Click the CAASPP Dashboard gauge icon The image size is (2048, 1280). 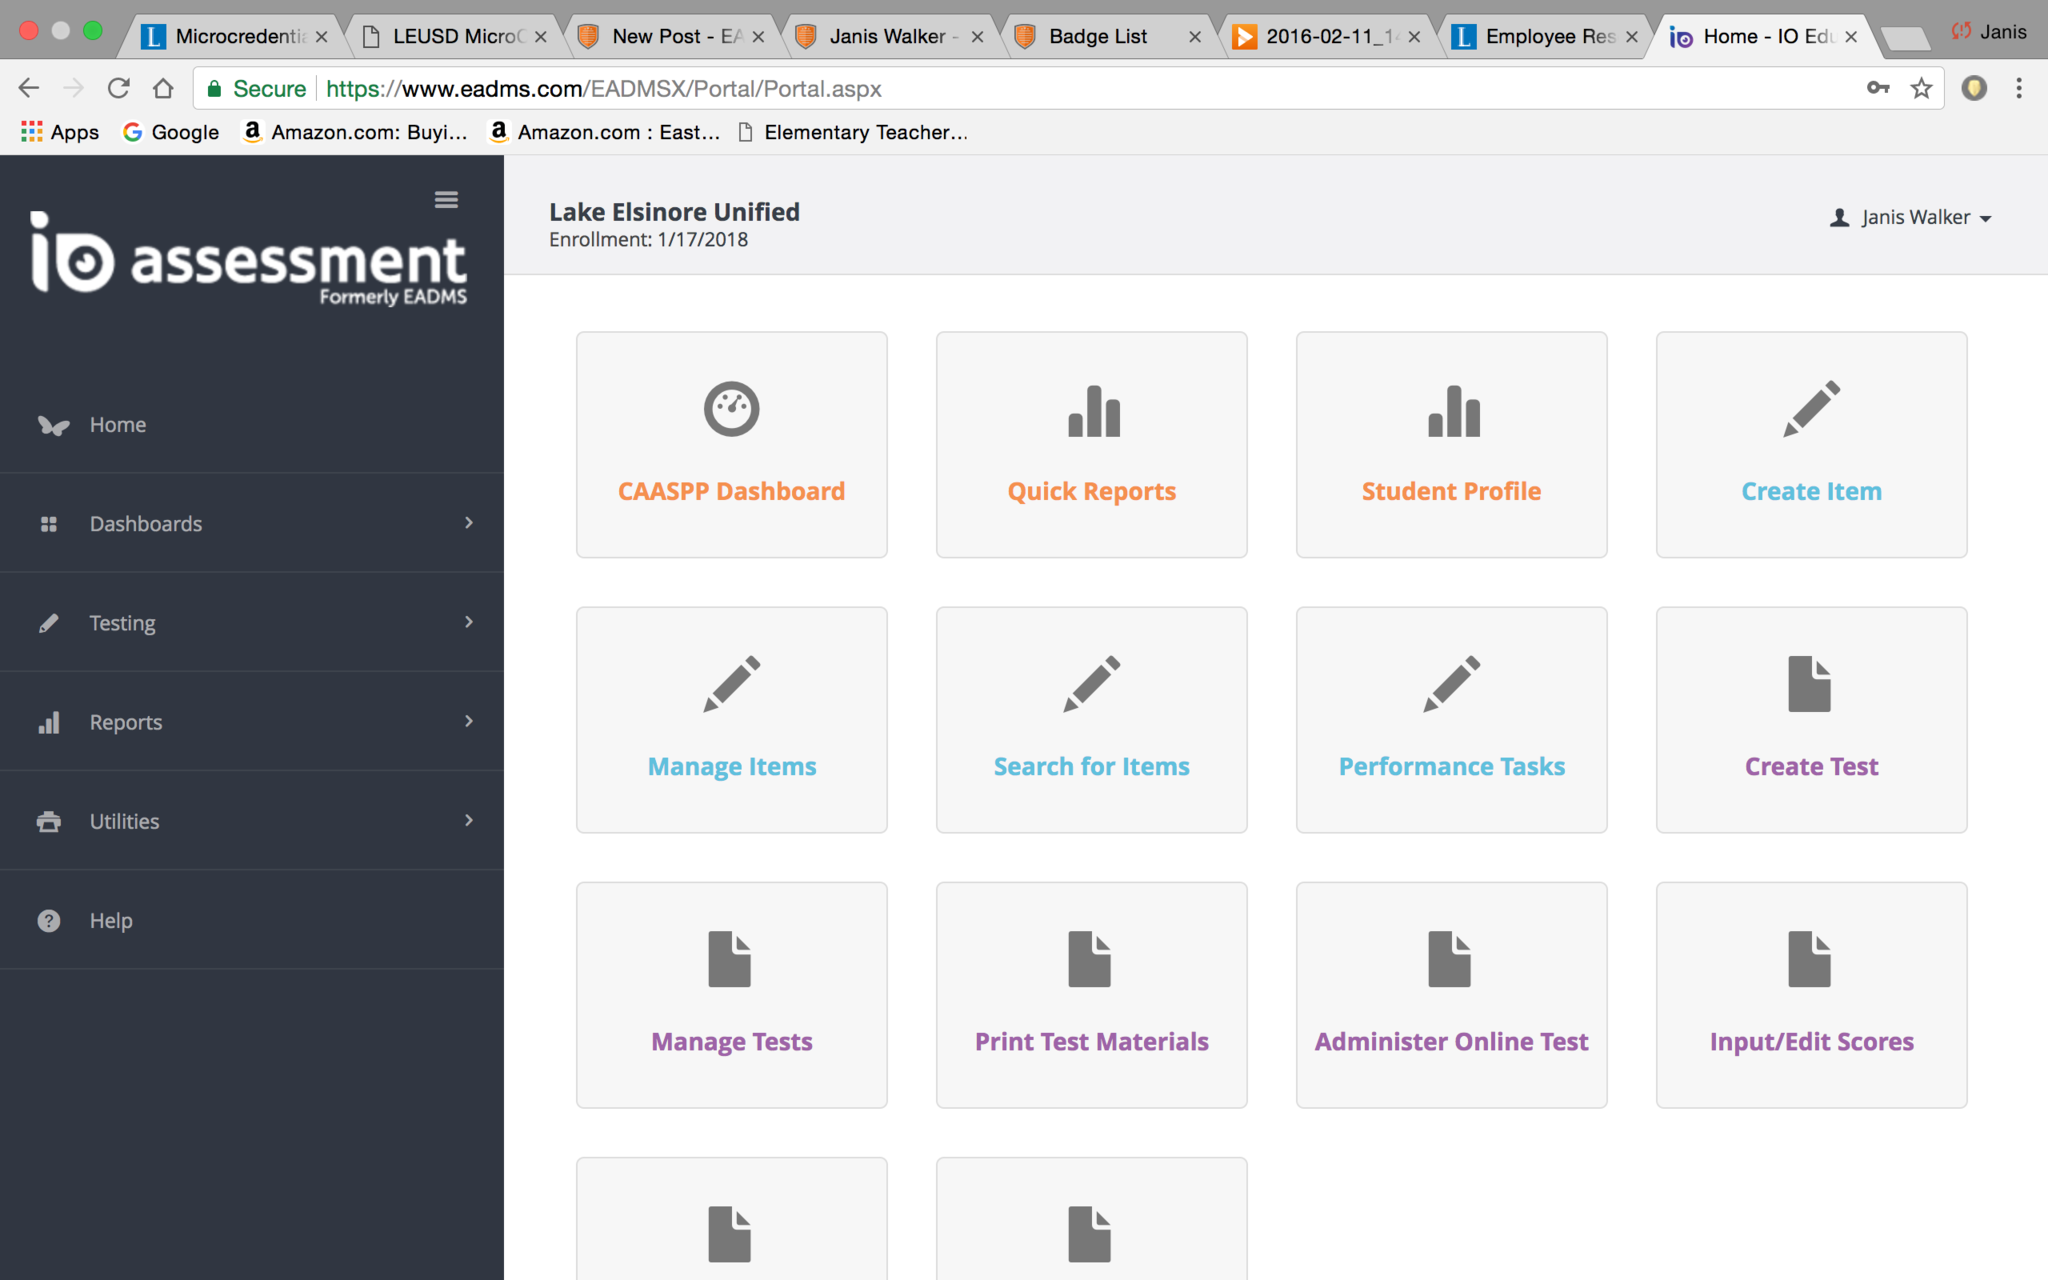tap(731, 409)
